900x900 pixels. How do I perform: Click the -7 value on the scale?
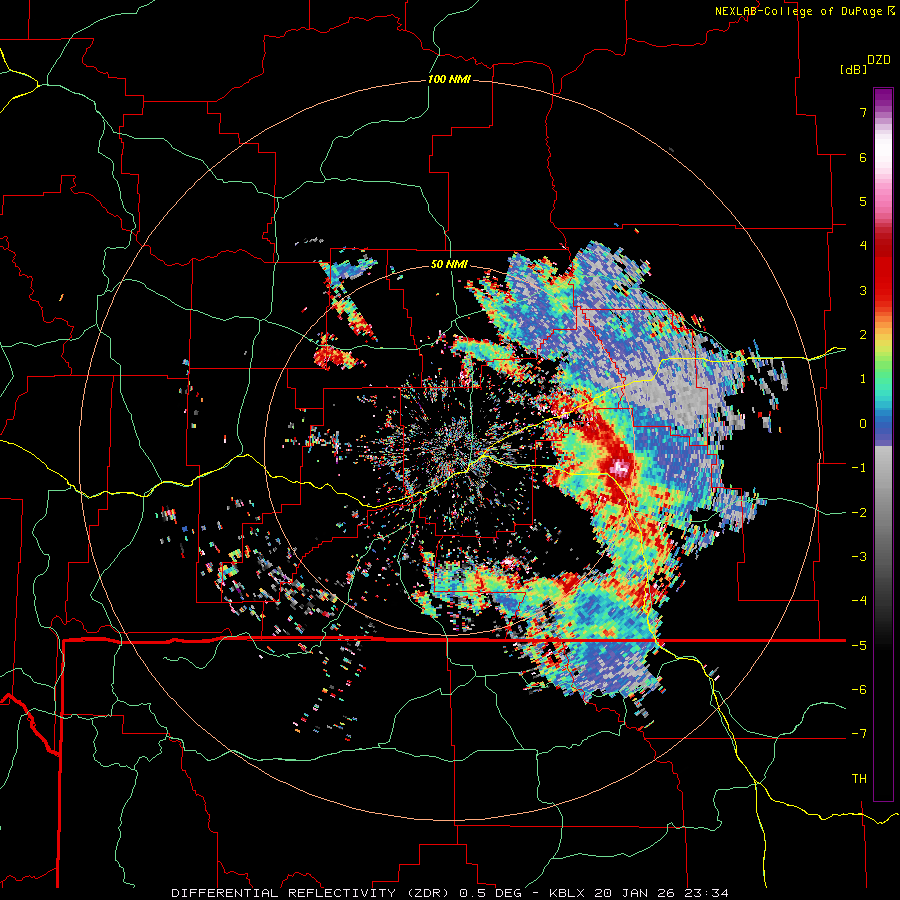[859, 734]
